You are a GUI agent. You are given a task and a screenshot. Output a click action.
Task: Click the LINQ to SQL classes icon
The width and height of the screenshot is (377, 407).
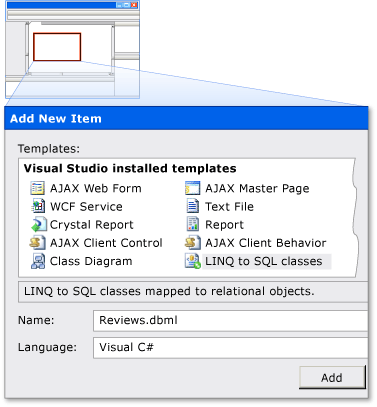(x=193, y=261)
